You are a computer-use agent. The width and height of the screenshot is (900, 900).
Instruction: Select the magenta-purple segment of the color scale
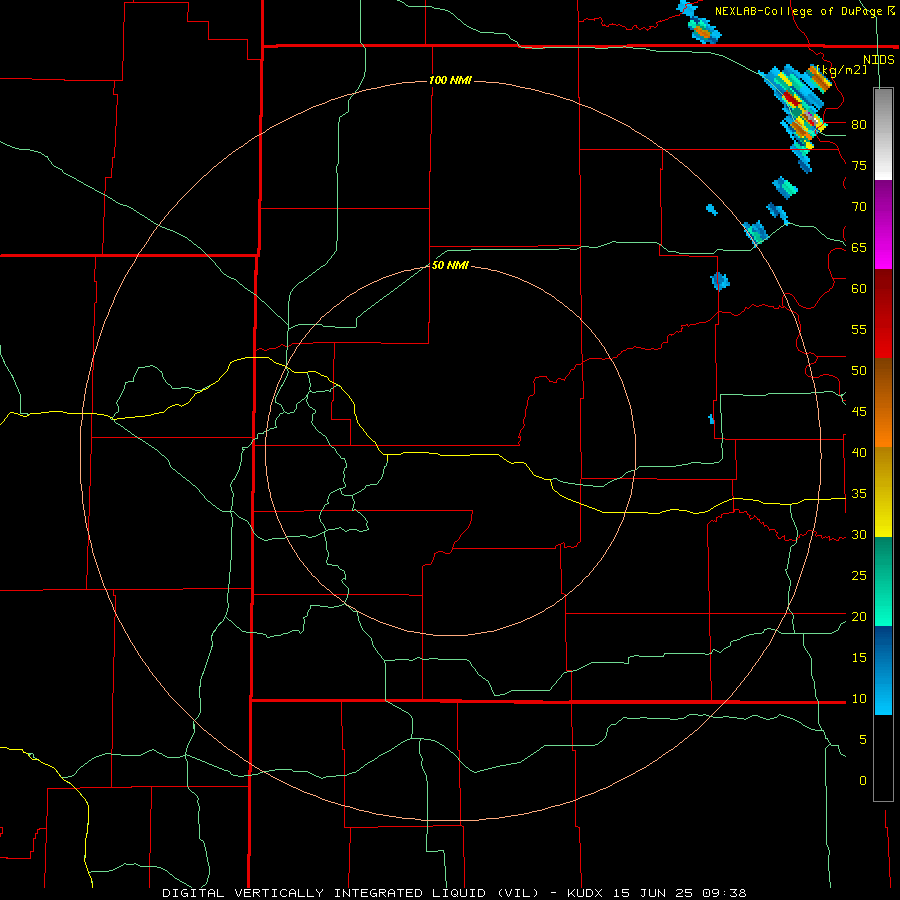883,224
